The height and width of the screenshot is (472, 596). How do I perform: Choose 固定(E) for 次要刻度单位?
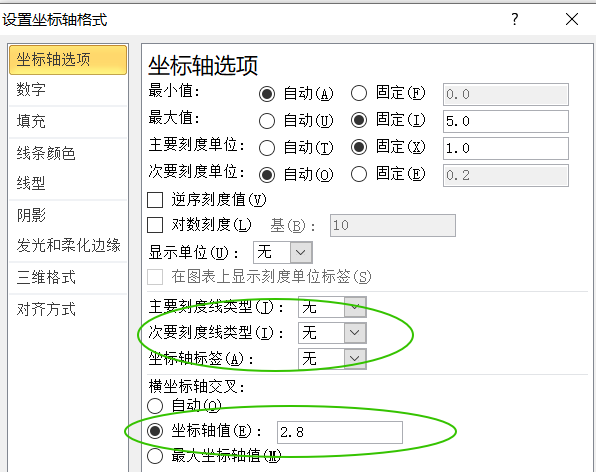point(358,174)
